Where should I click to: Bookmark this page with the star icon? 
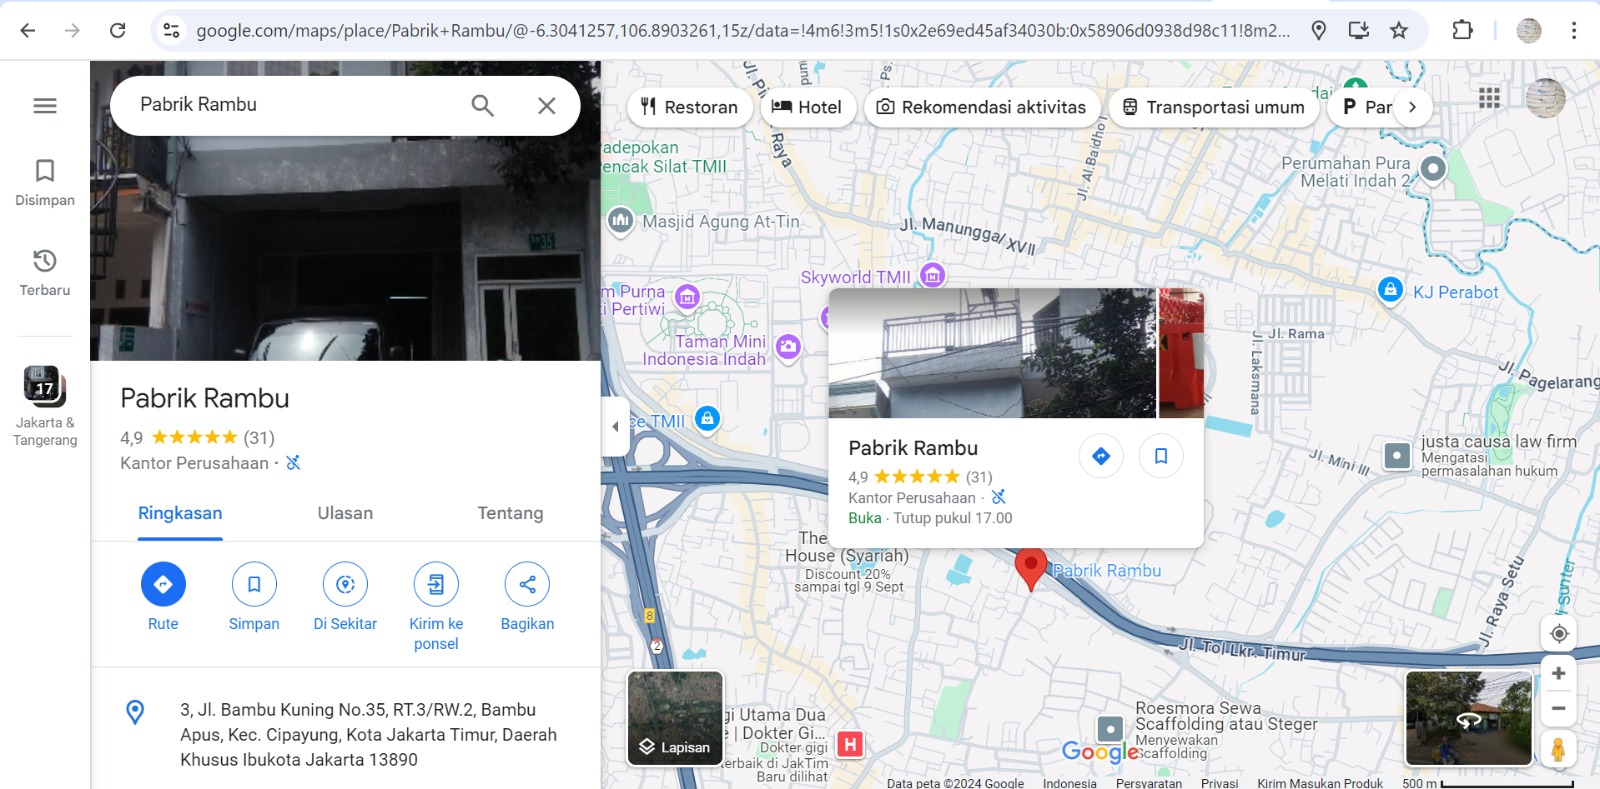click(1399, 30)
